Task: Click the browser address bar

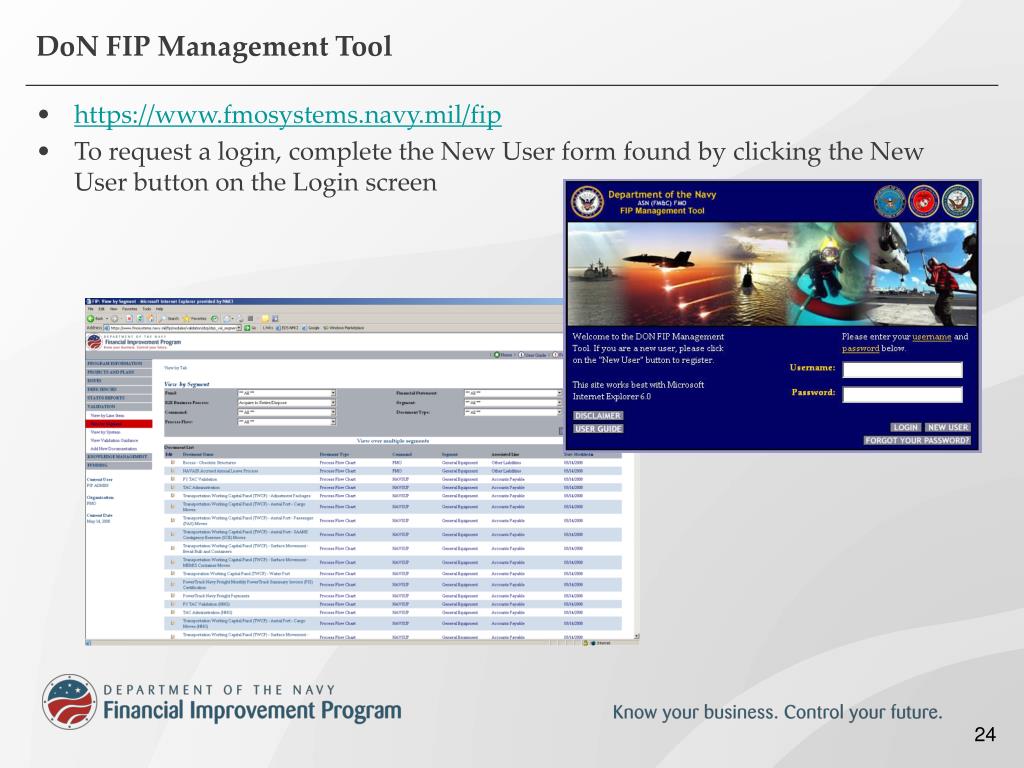Action: coord(172,328)
